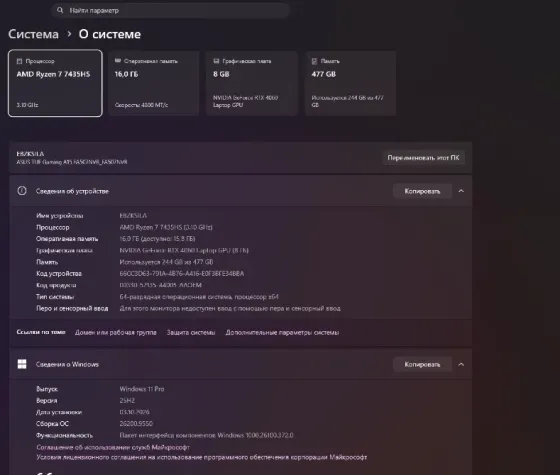Collapse the 'Сведения о Windows' section
This screenshot has width=560, height=475.
coord(461,364)
